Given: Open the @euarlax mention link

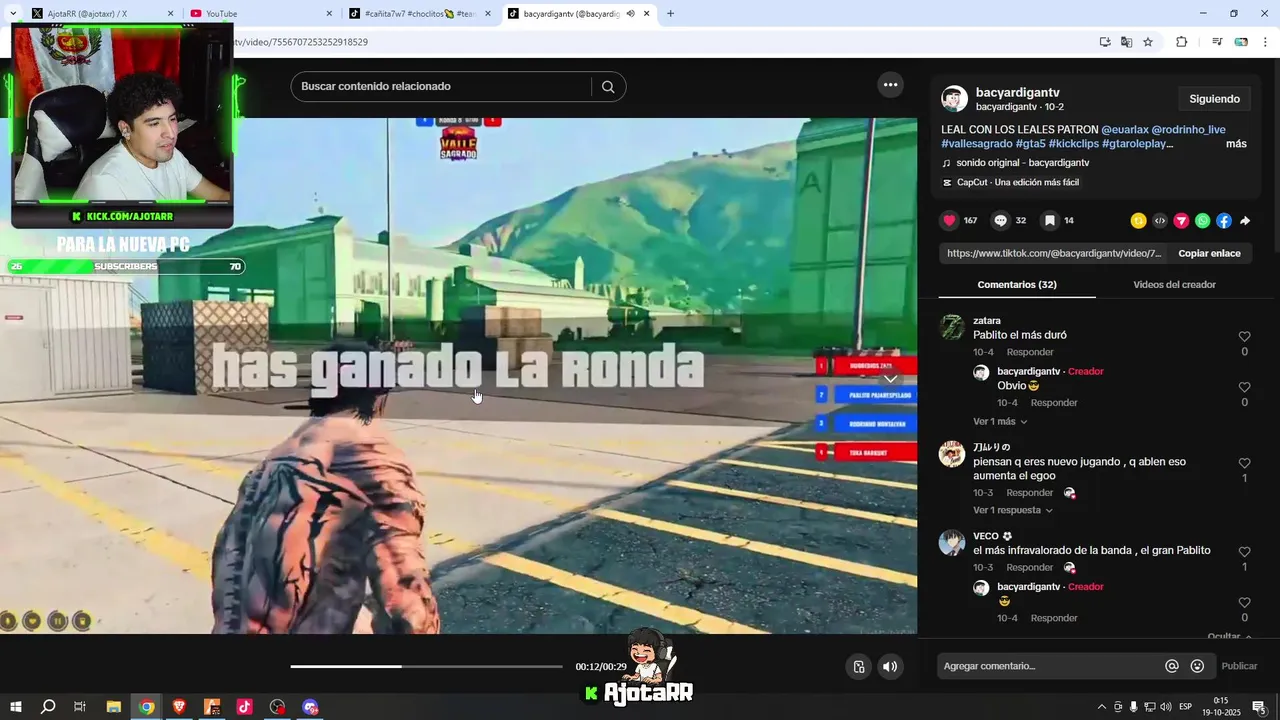Looking at the screenshot, I should point(1124,130).
